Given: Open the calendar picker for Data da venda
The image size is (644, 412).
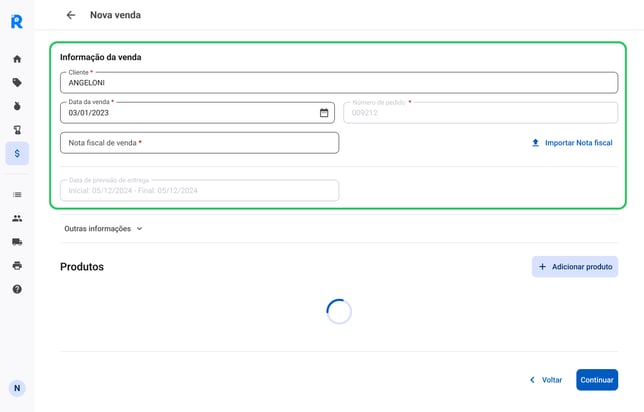Looking at the screenshot, I should click(x=324, y=113).
